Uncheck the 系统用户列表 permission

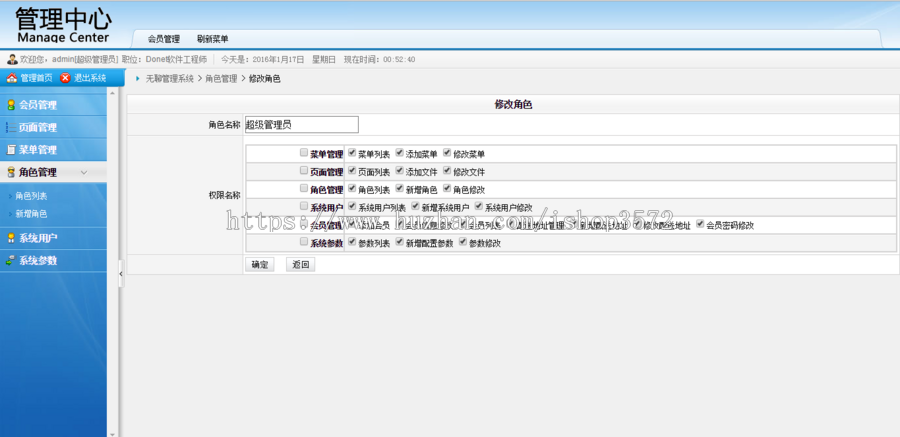(352, 206)
